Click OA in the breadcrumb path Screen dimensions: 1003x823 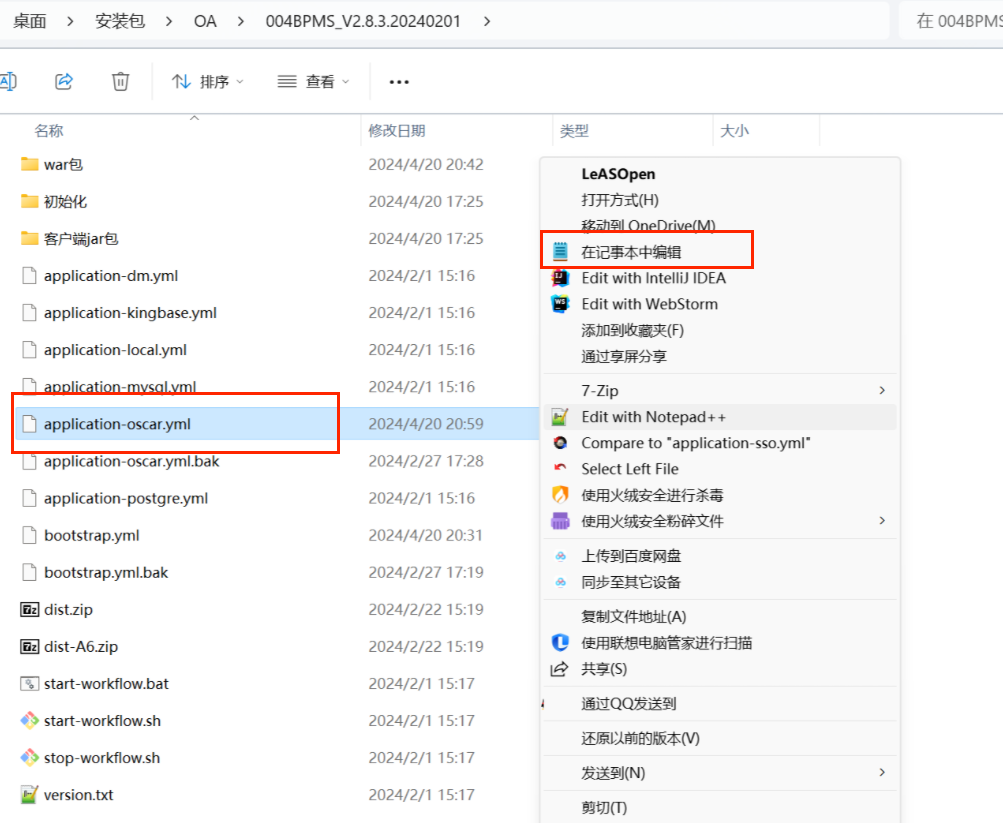point(205,21)
